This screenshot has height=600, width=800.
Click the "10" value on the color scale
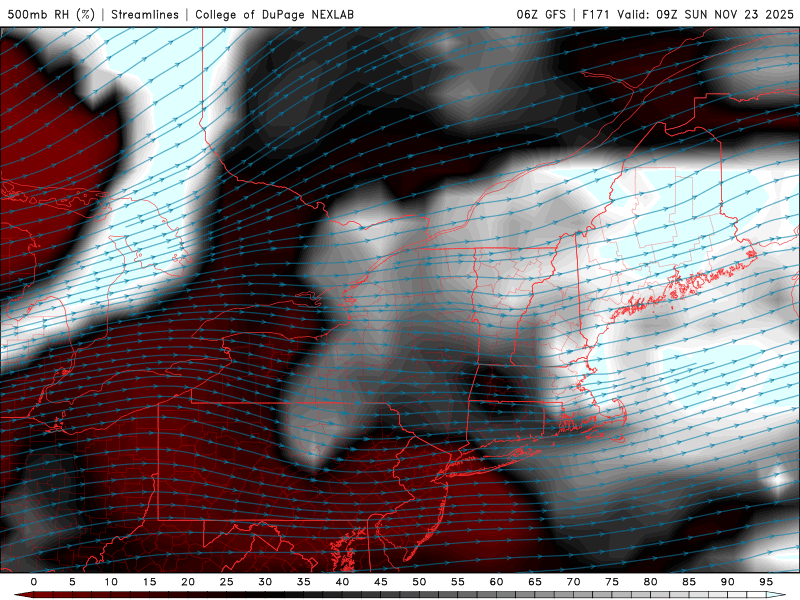point(111,582)
